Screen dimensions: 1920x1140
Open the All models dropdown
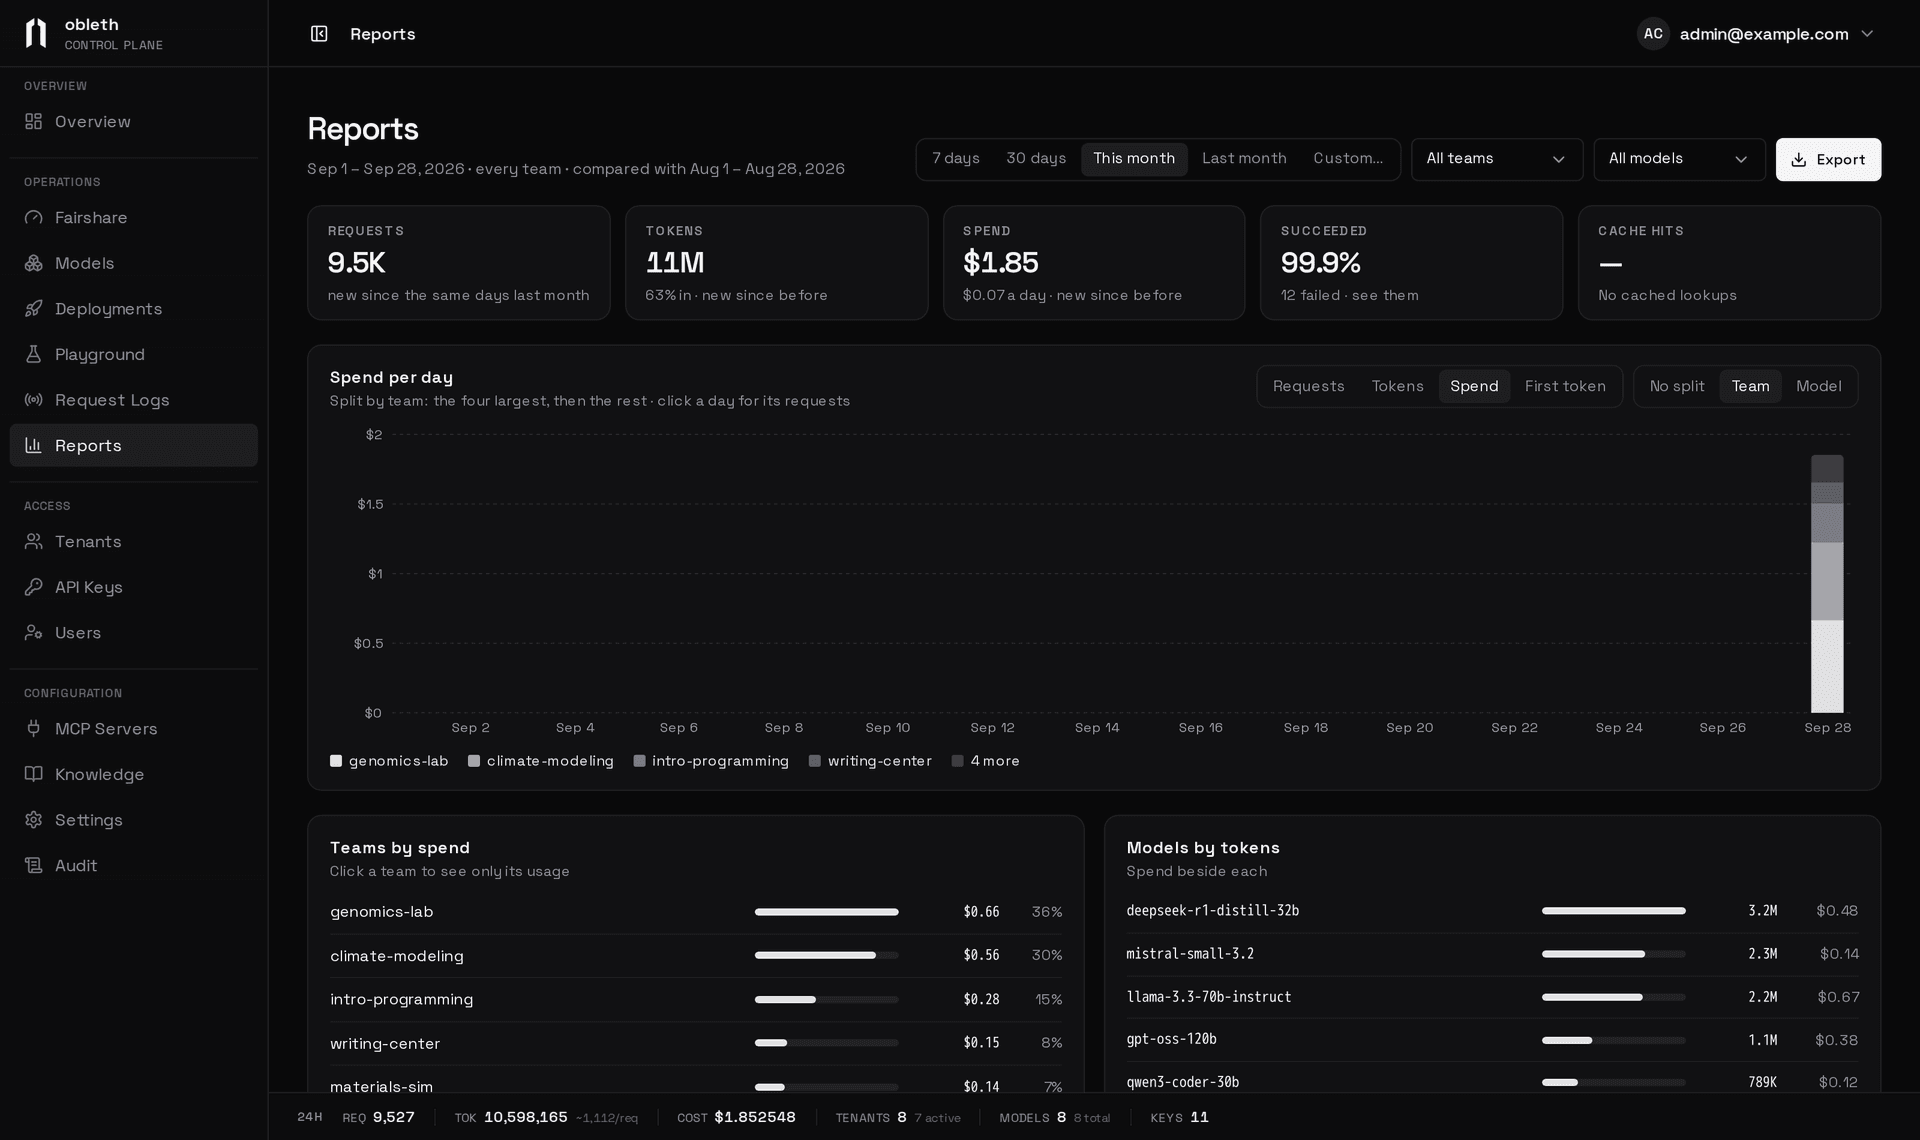(1679, 159)
